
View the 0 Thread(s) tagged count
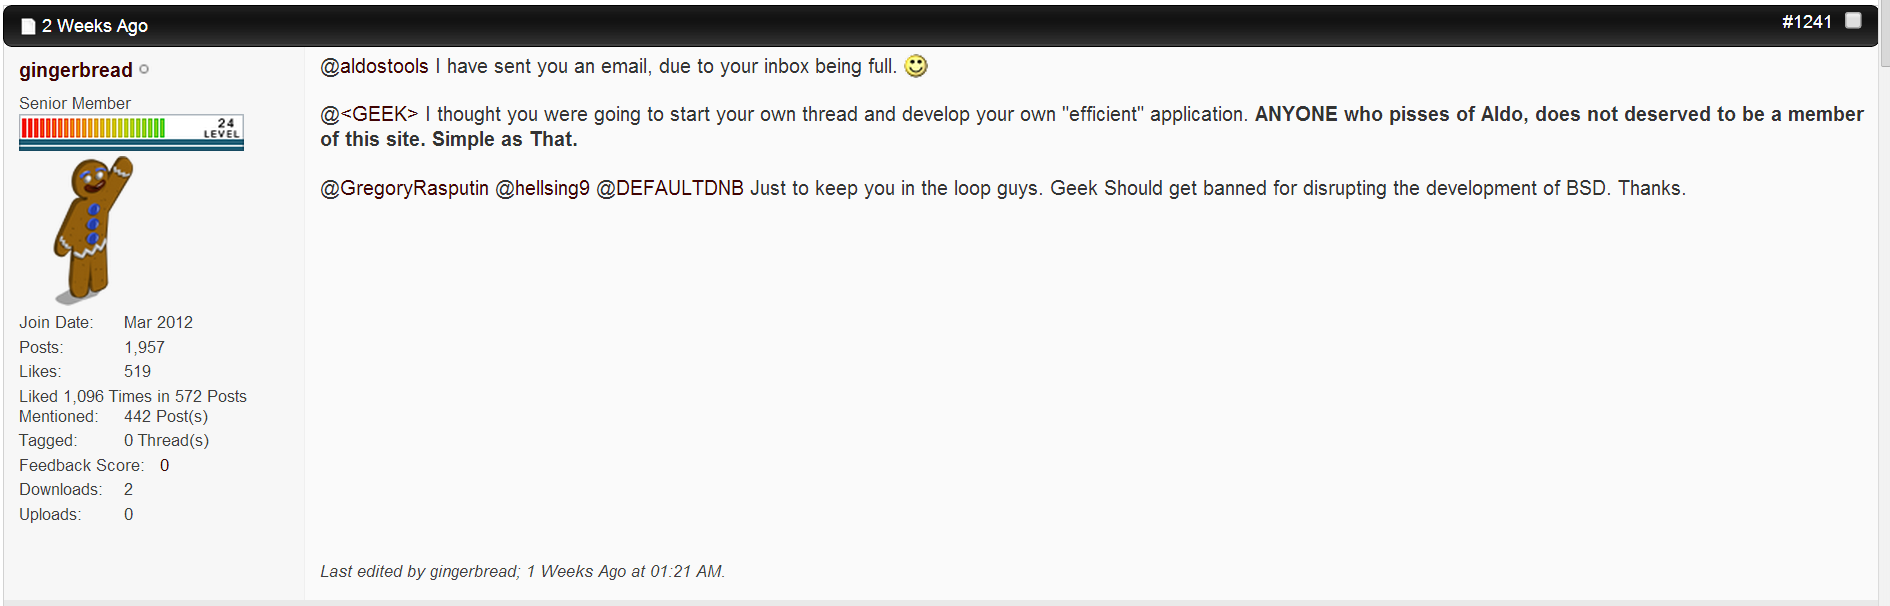(x=166, y=440)
